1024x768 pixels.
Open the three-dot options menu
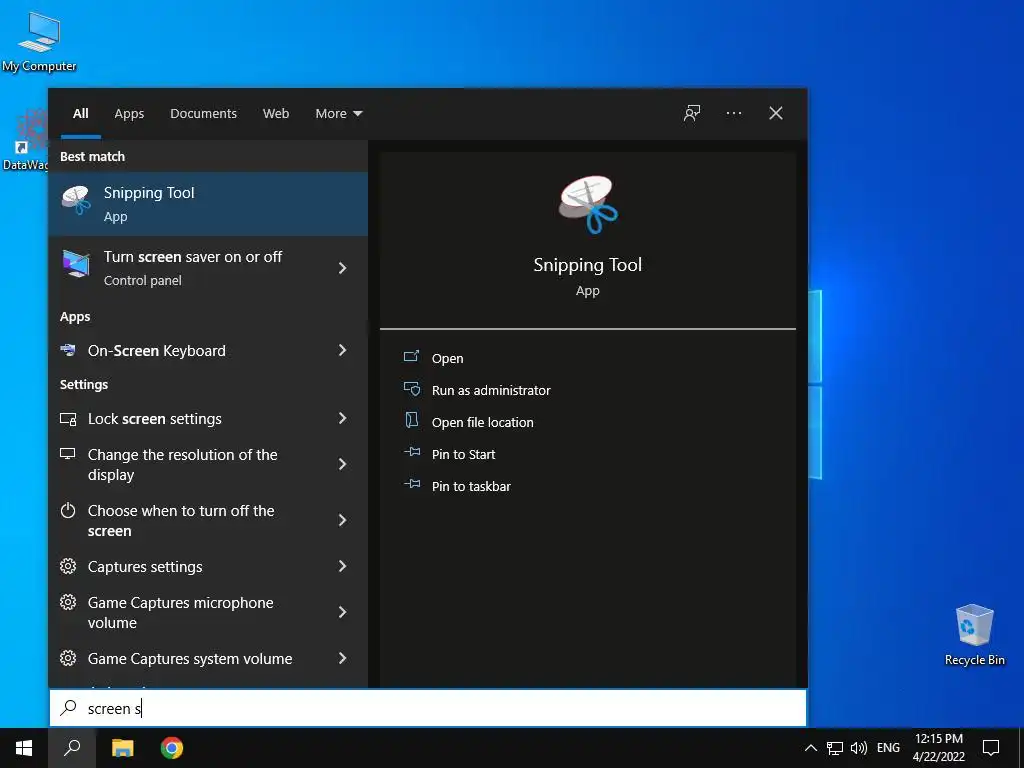[x=734, y=113]
